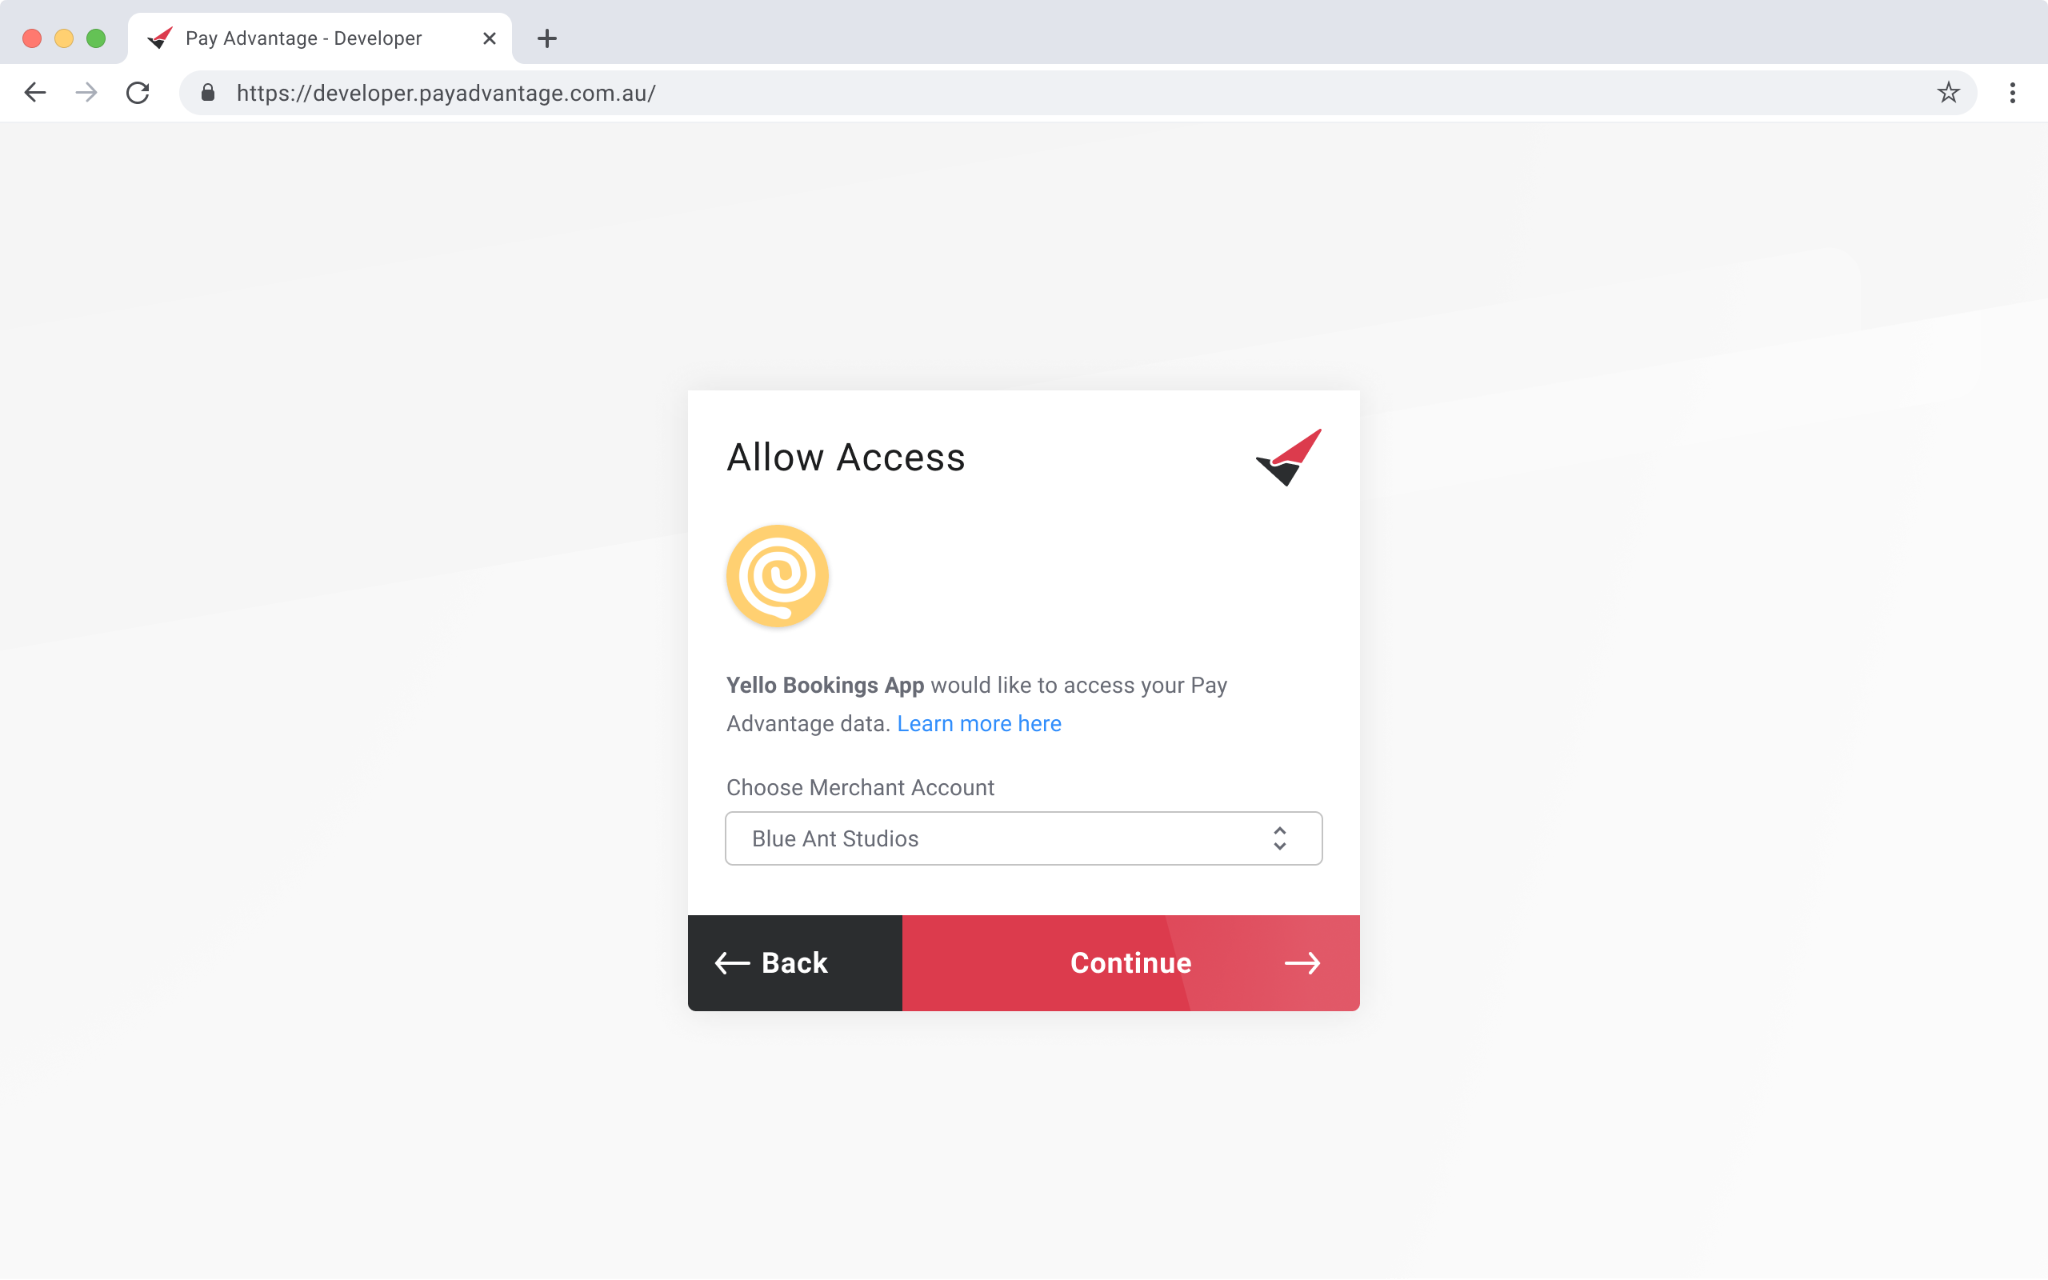Bookmark this page with the star icon
Viewport: 2048px width, 1280px height.
pyautogui.click(x=1948, y=93)
